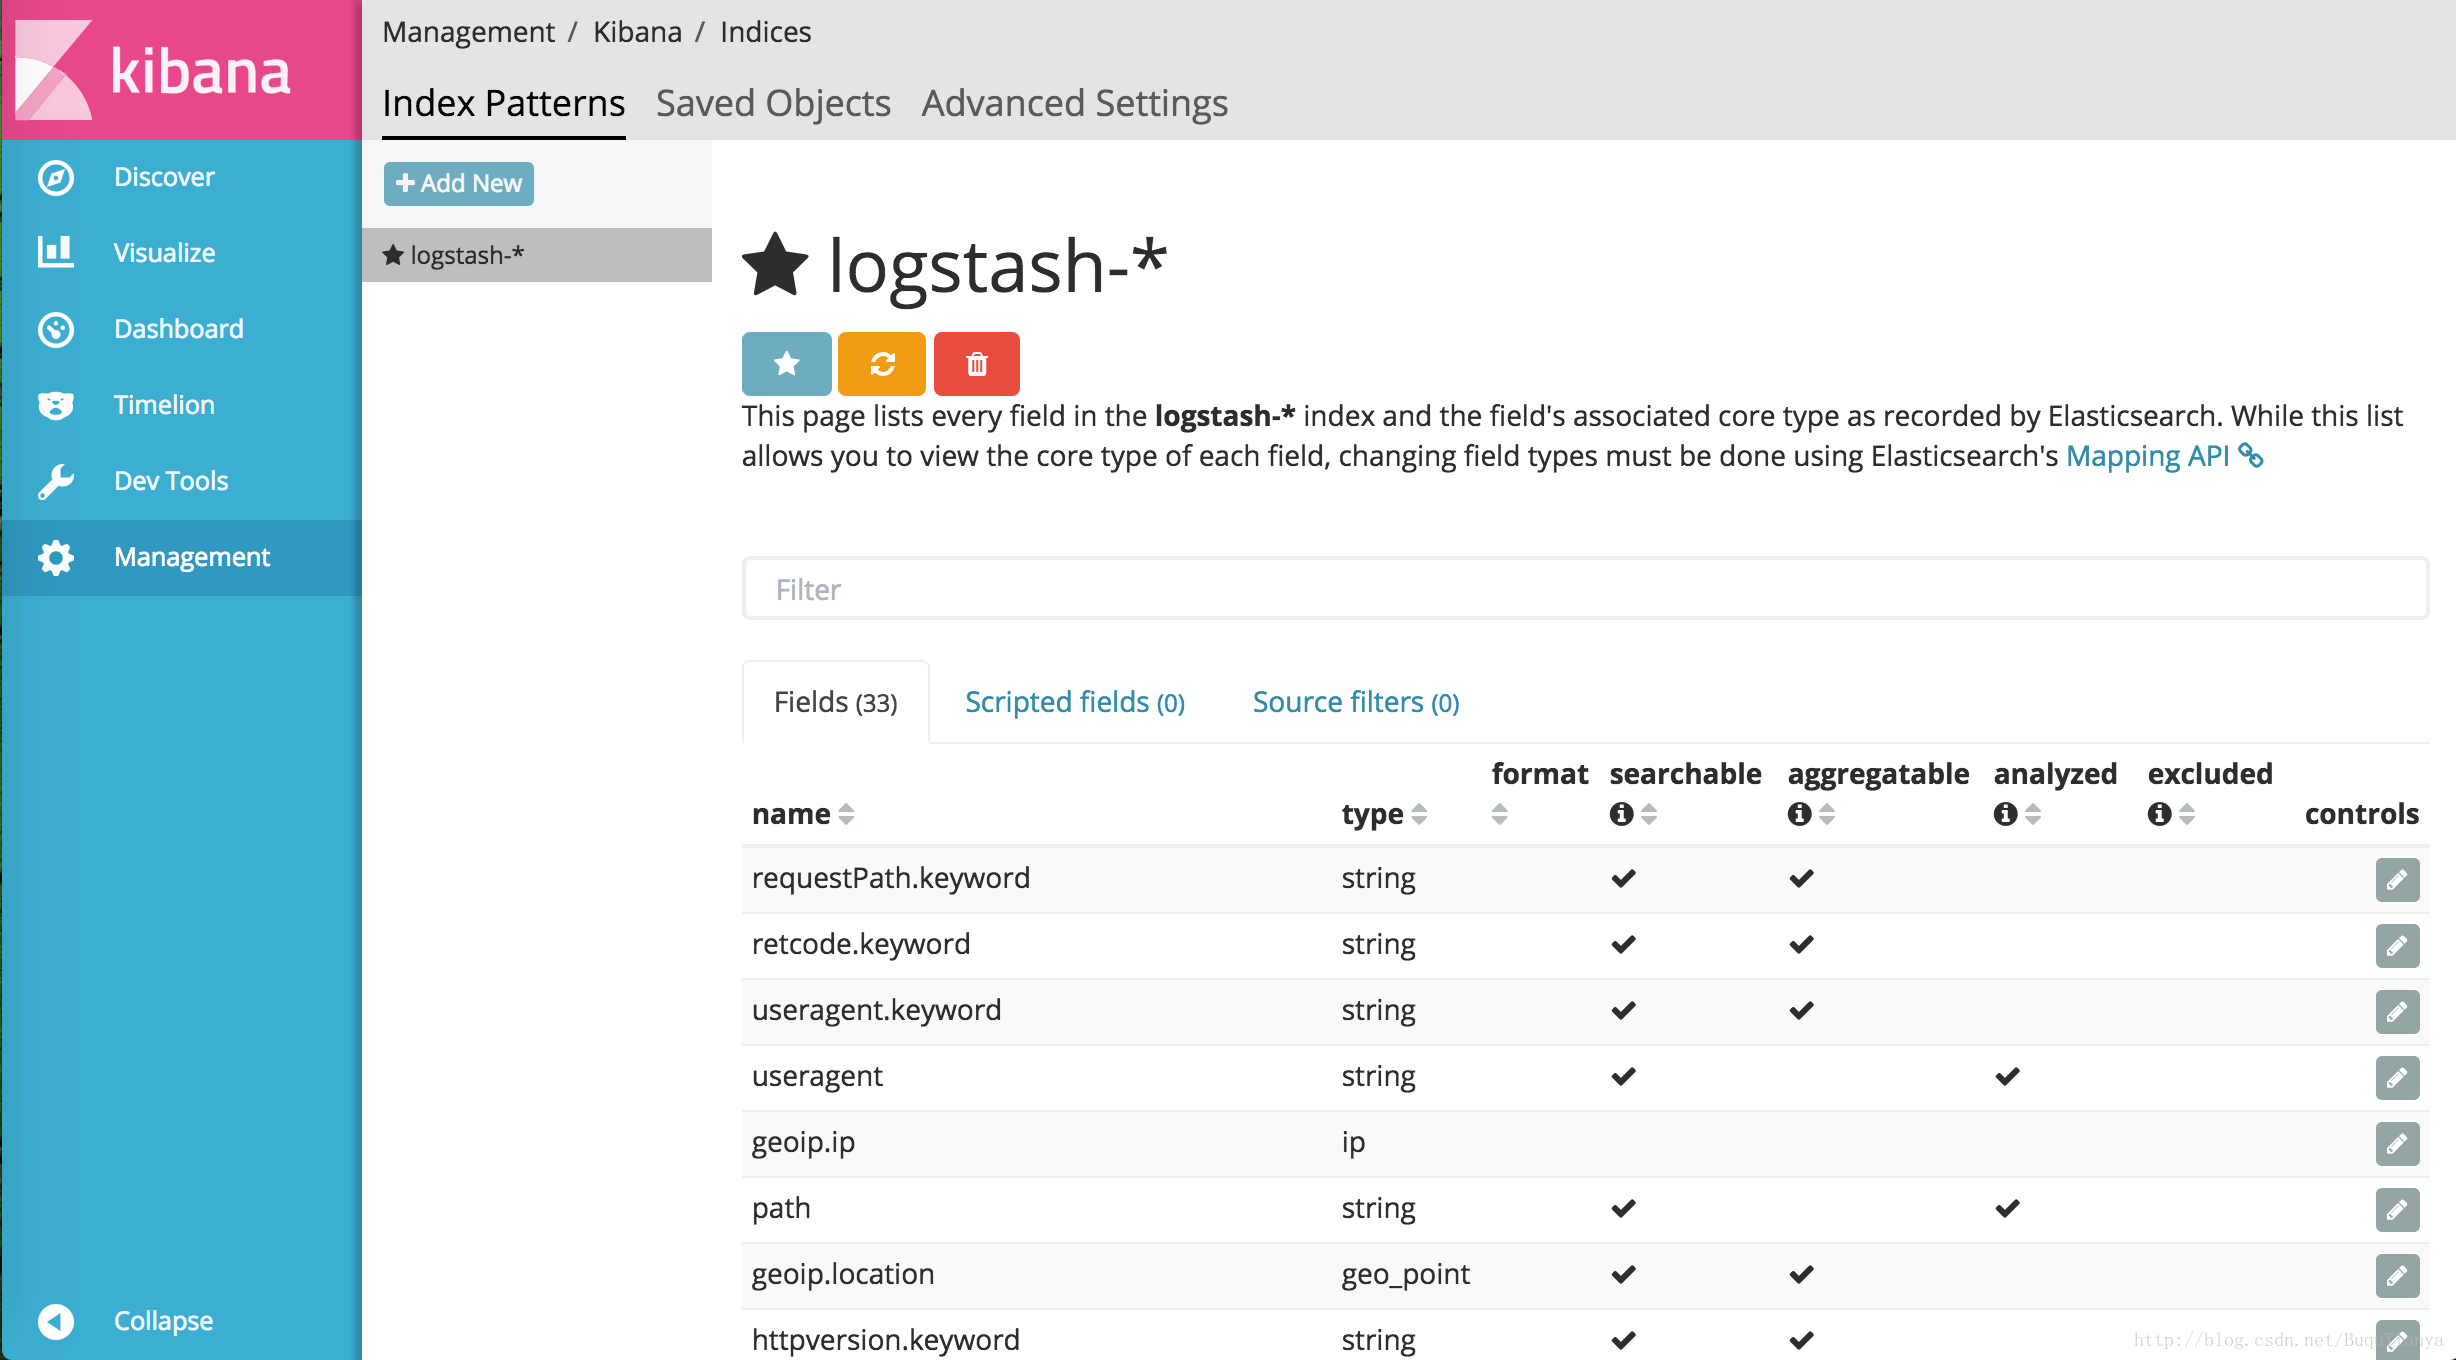Edit geoip.ip field pencil

point(2397,1144)
